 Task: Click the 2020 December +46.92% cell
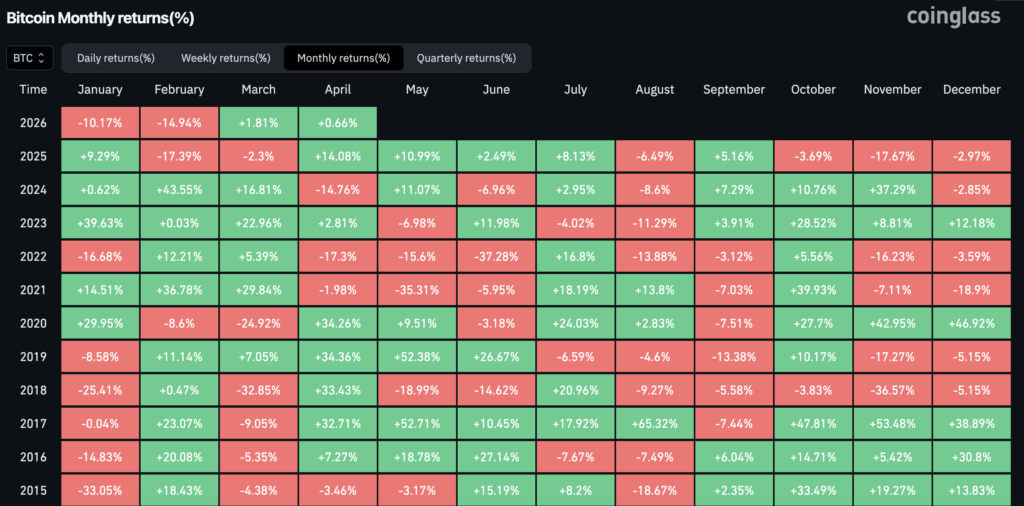point(971,322)
